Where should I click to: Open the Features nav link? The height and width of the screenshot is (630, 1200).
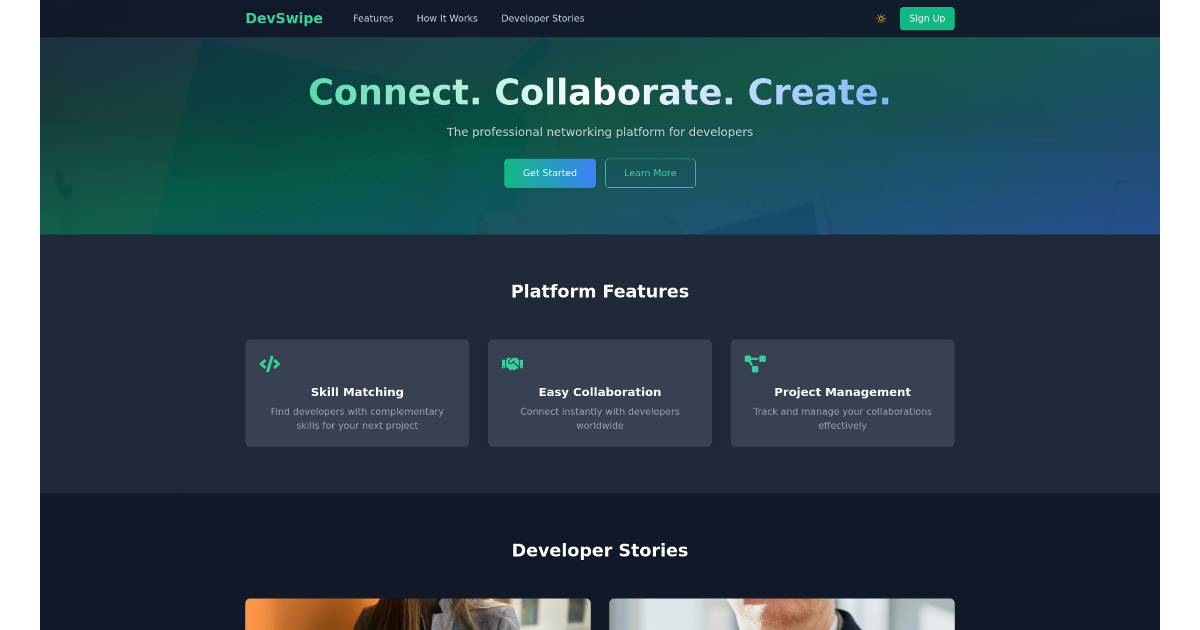click(373, 18)
